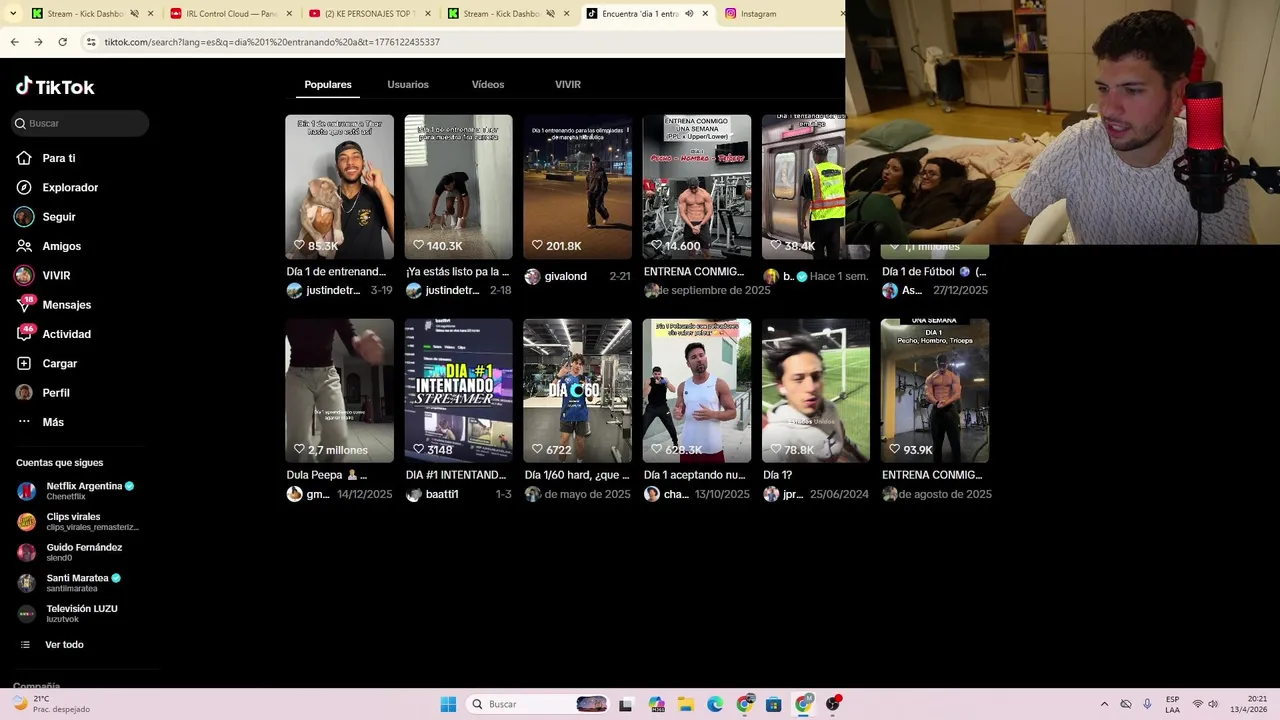The width and height of the screenshot is (1280, 720).
Task: Open Netflix Argentina followed account
Action: pos(78,490)
